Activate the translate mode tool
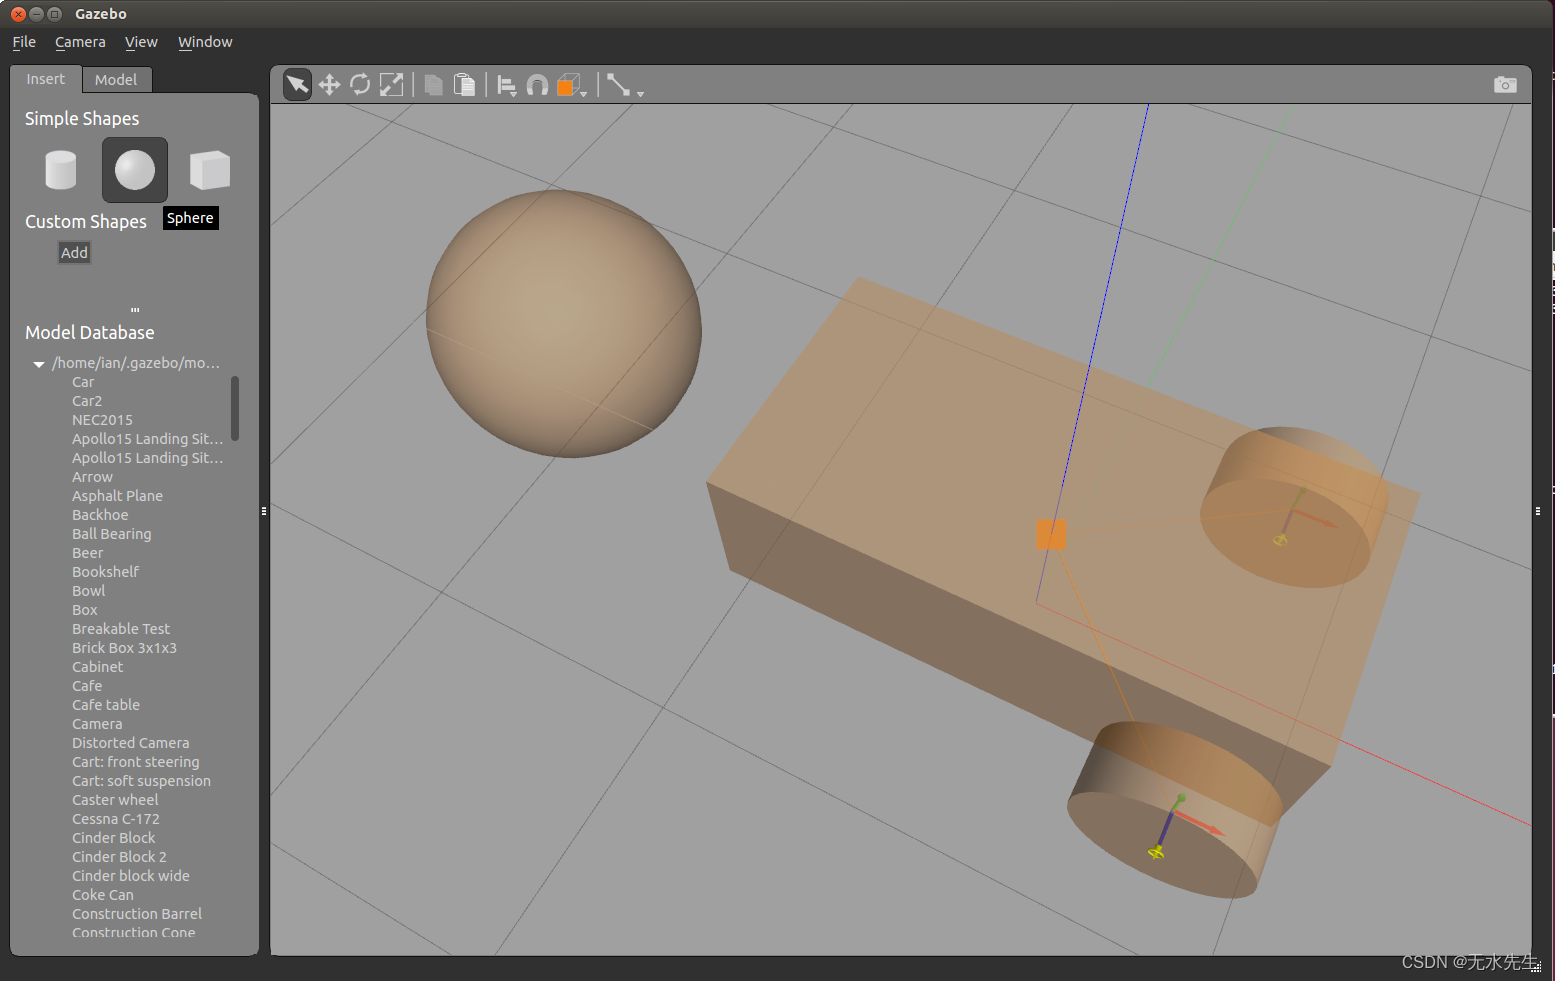 pos(329,85)
